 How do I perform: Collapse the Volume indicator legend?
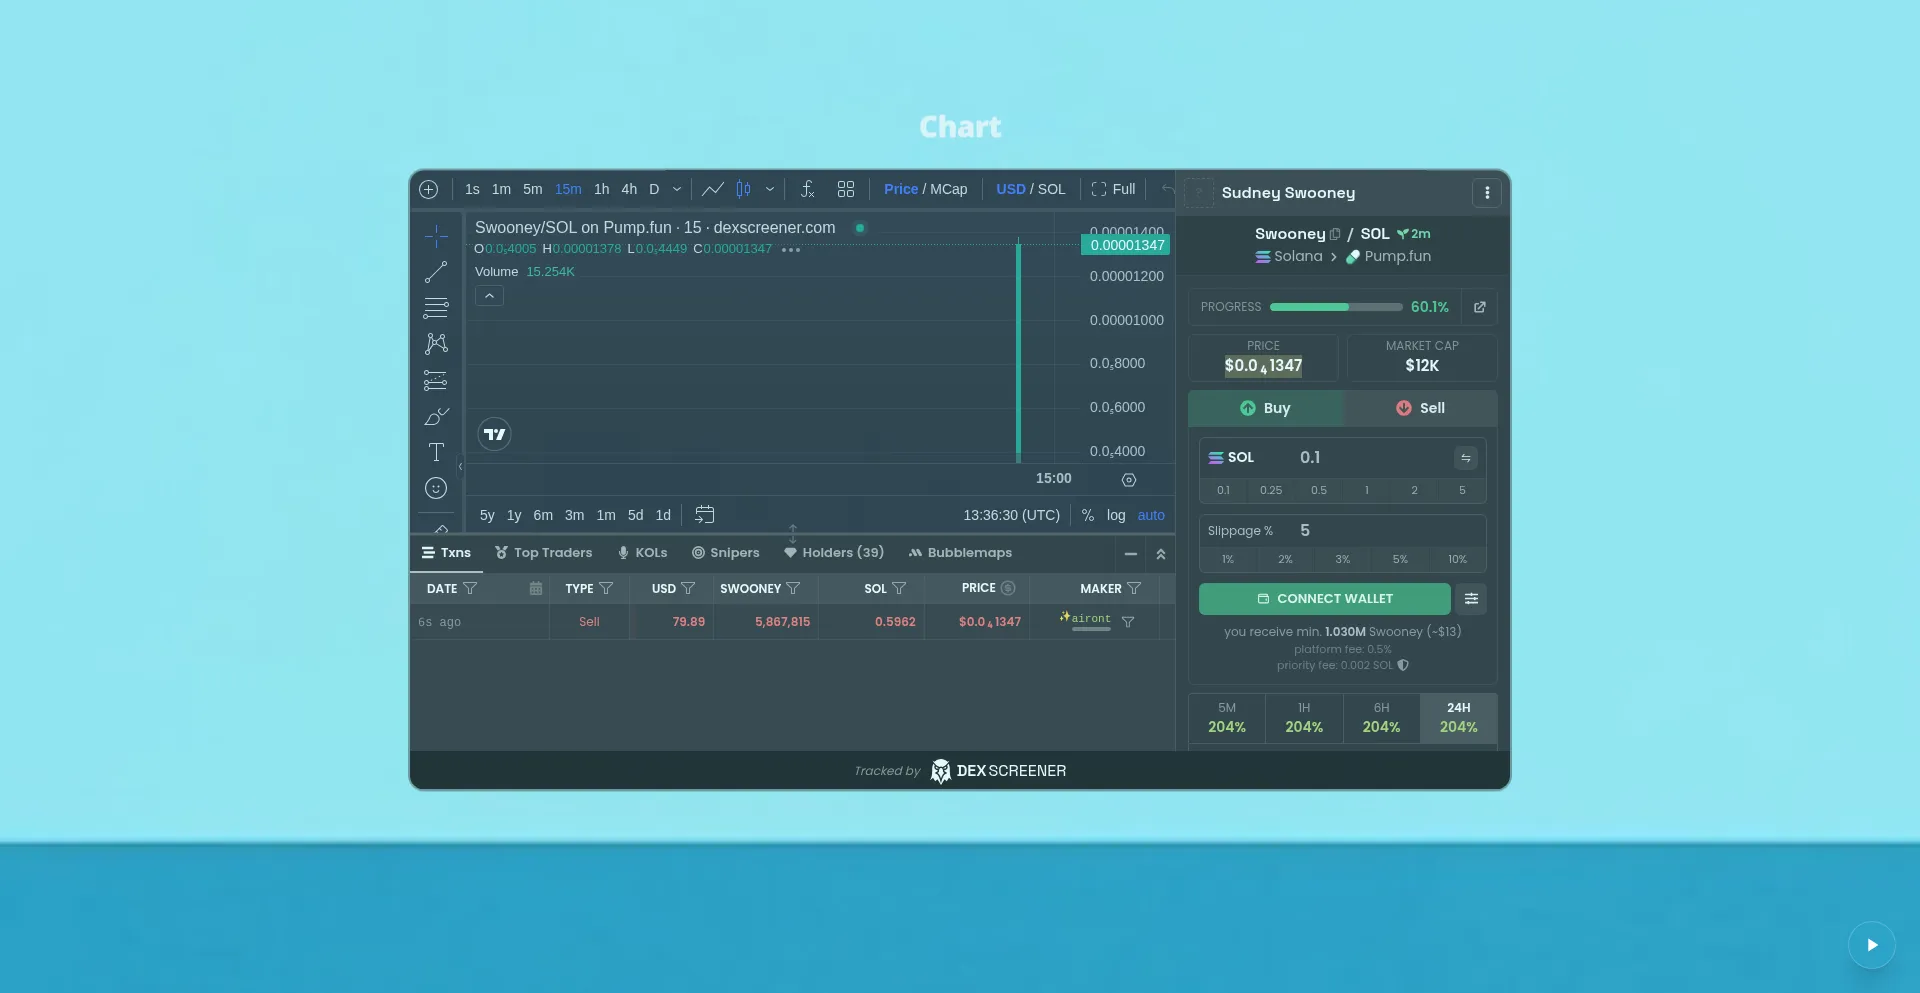[x=489, y=296]
